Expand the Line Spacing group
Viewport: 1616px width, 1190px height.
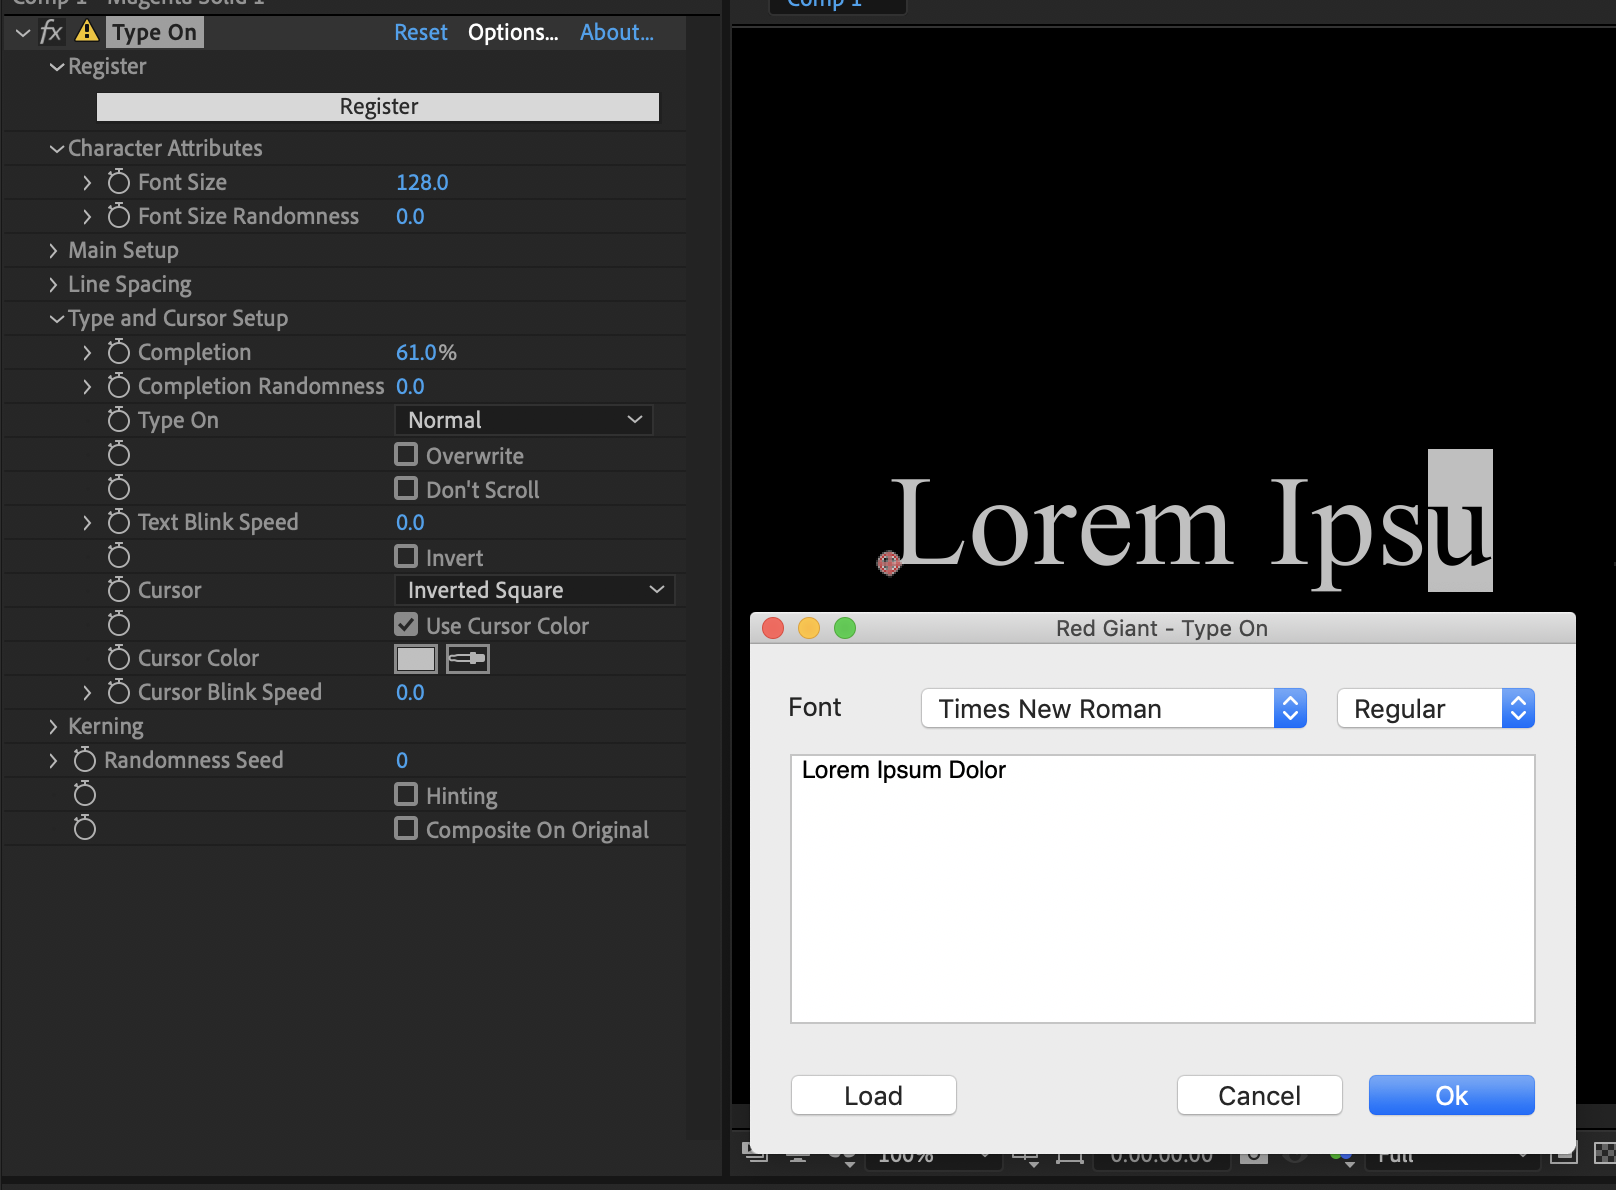[x=53, y=285]
